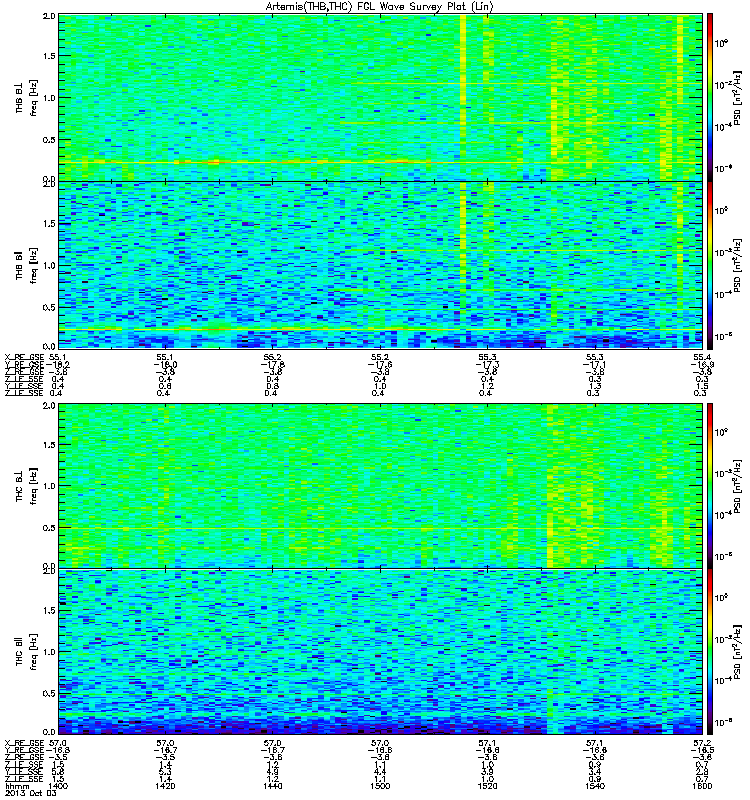
Task: Click the 1500 time tick label
Action: [380, 786]
